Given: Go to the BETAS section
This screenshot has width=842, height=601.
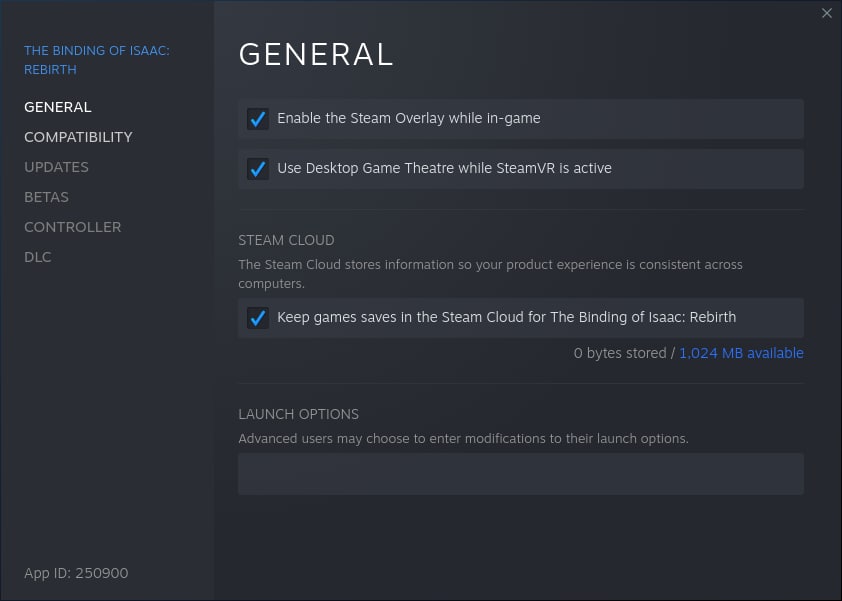Looking at the screenshot, I should [46, 197].
